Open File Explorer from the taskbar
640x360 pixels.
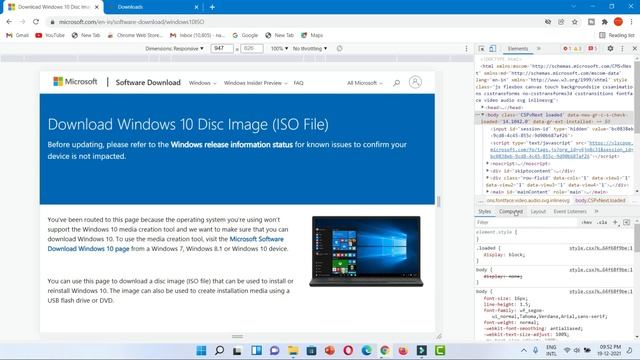coord(293,350)
